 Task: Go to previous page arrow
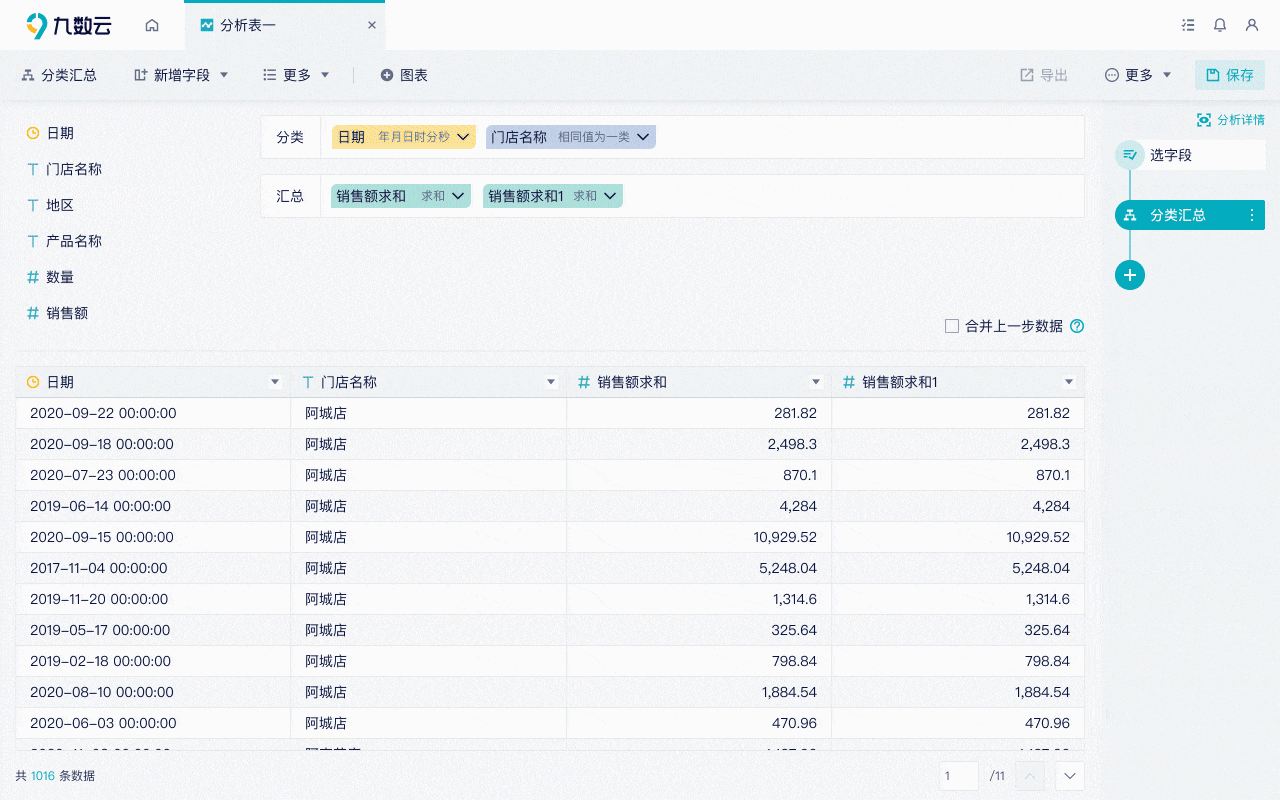click(1030, 776)
